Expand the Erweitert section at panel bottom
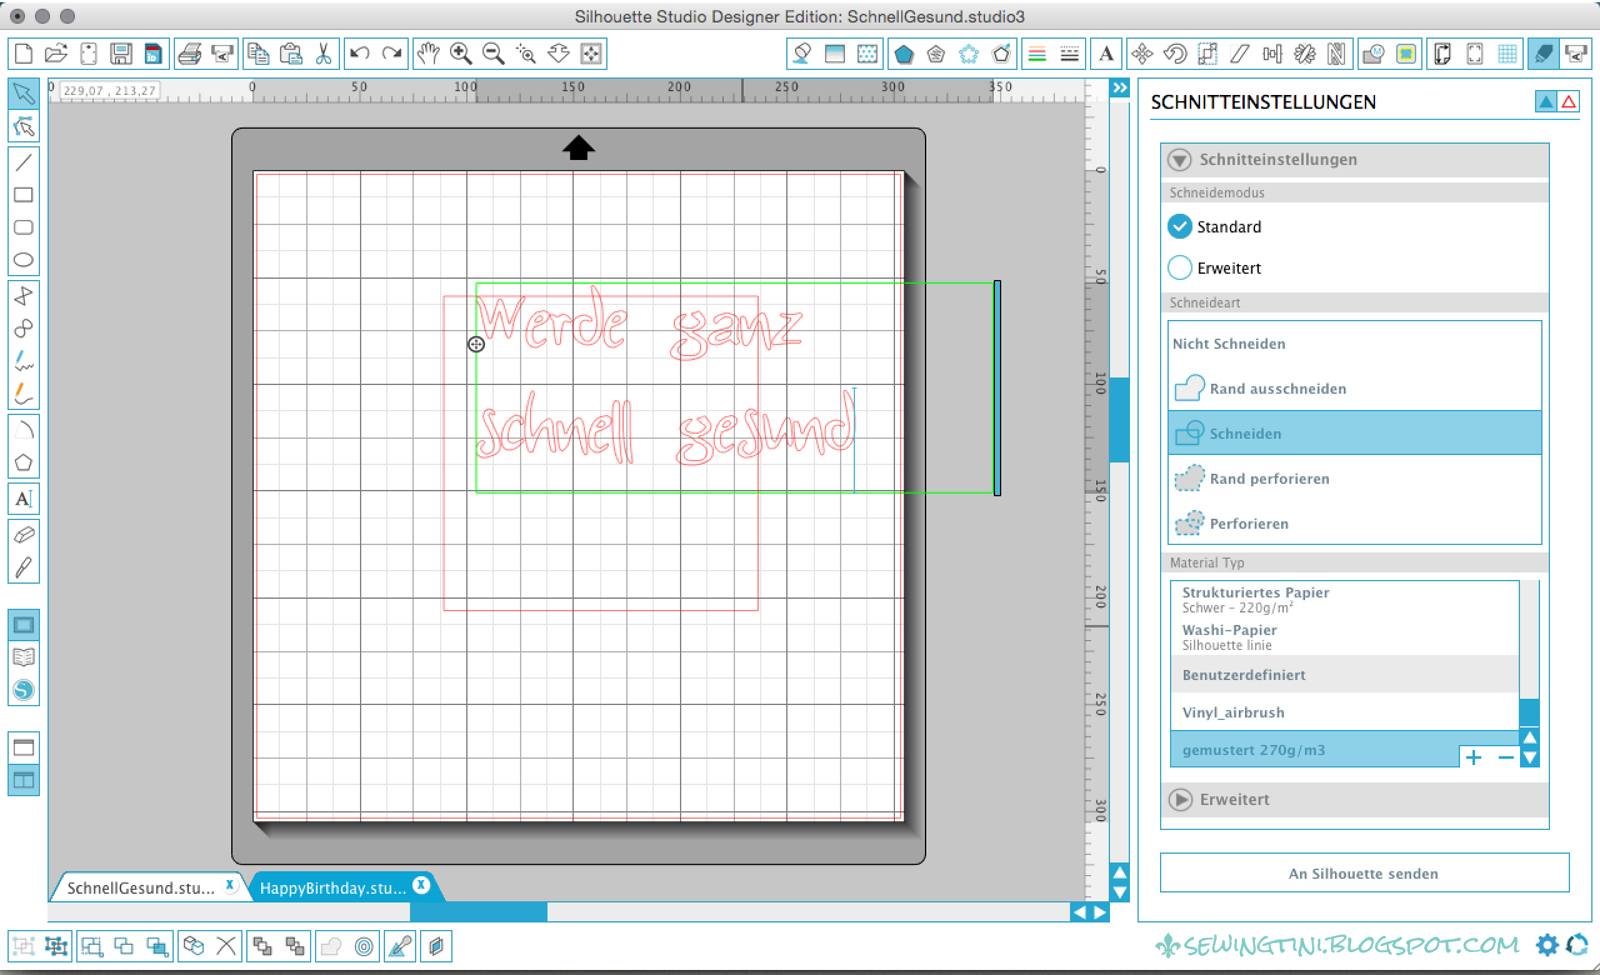The image size is (1600, 975). (1181, 799)
